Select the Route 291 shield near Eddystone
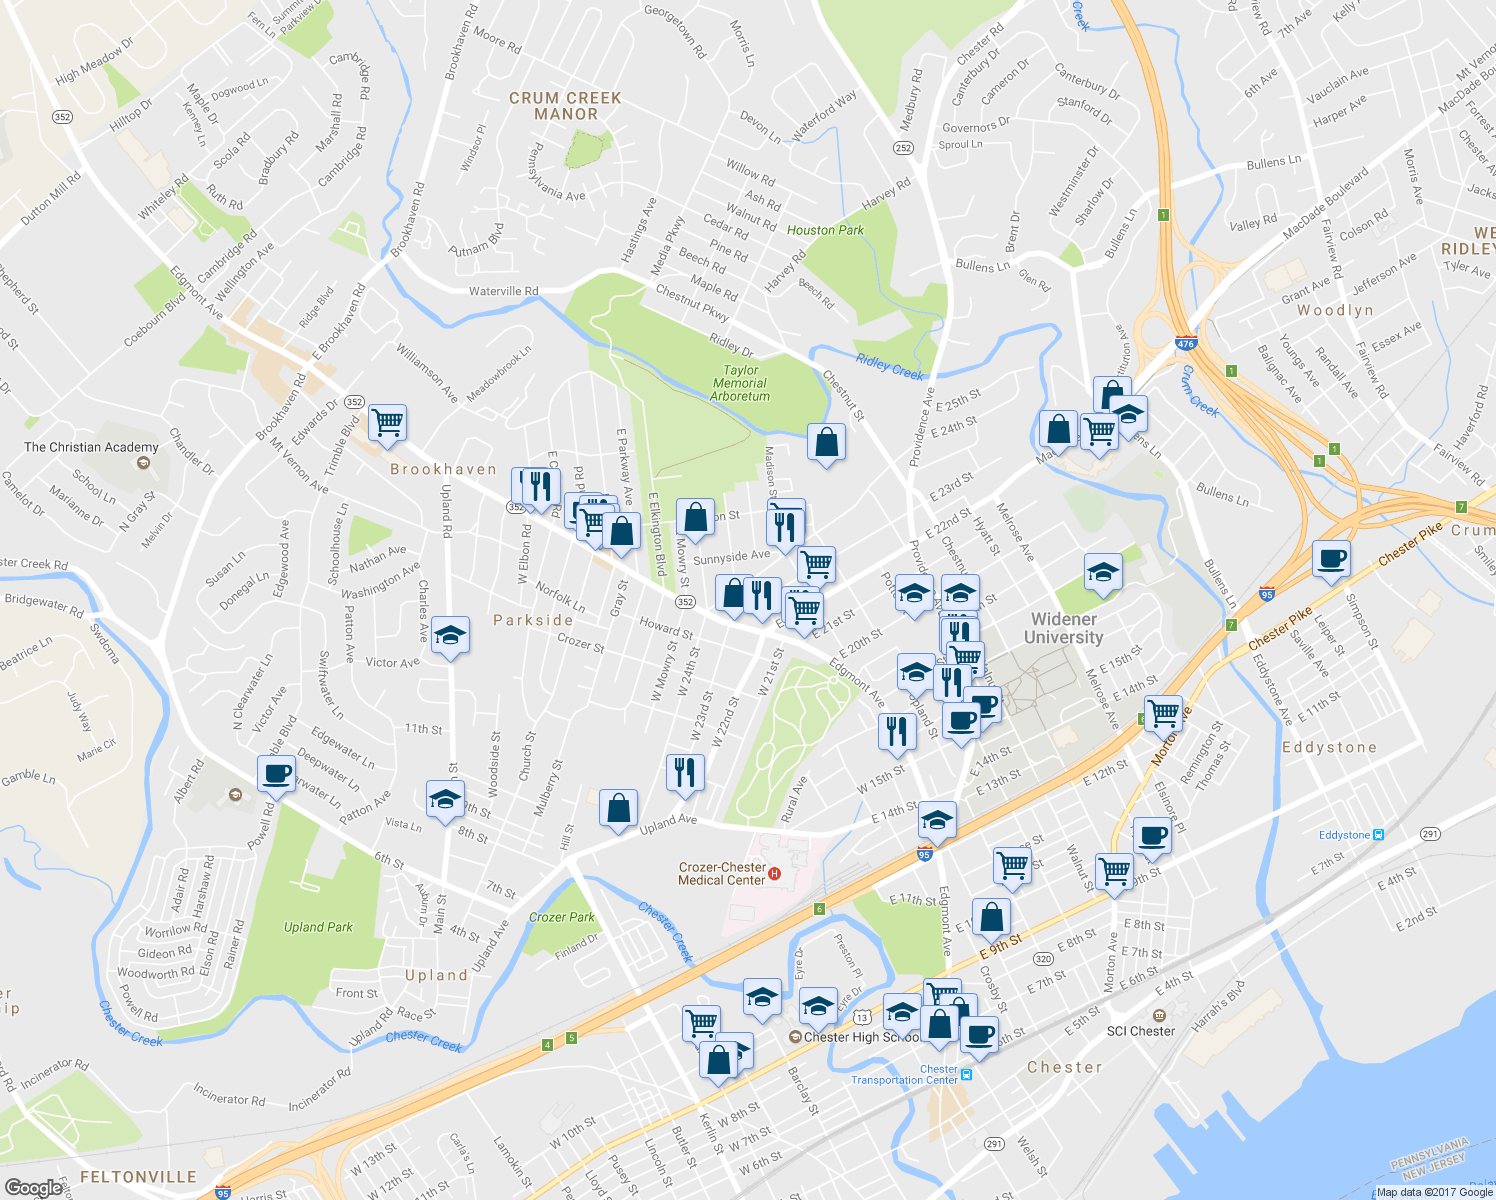Screen dimensions: 1496x1200 (1430, 834)
